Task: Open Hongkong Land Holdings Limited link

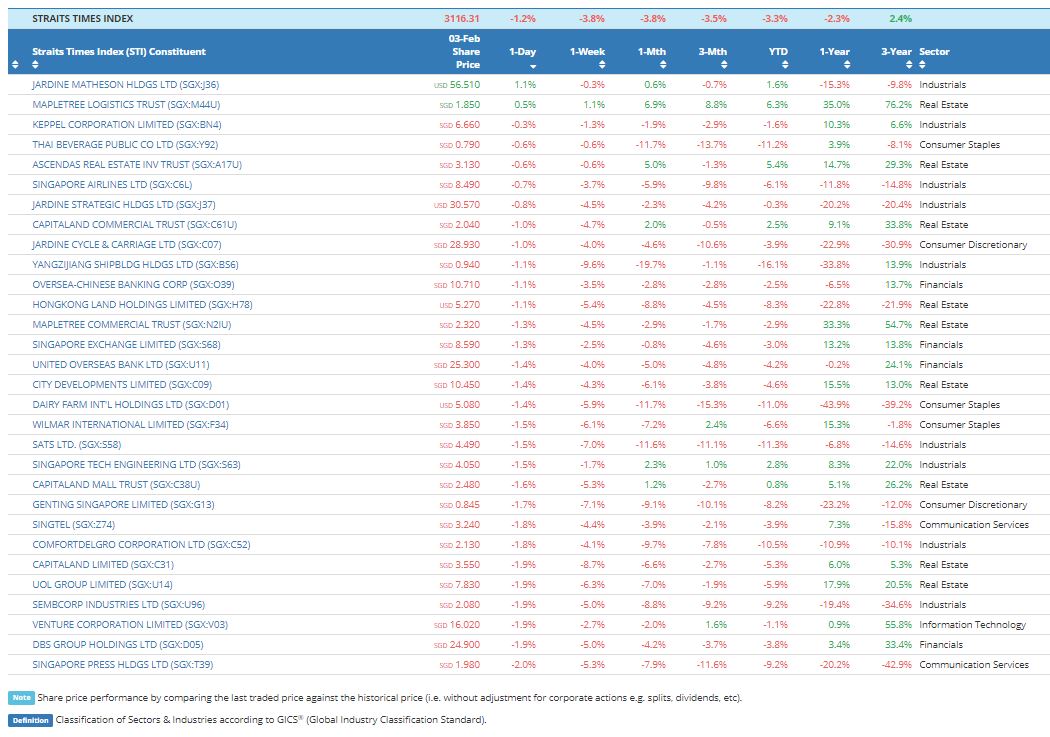Action: [x=142, y=305]
